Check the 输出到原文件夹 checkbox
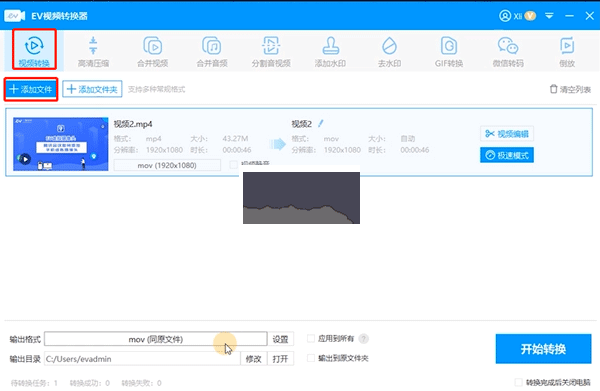The width and height of the screenshot is (600, 391). pyautogui.click(x=311, y=358)
